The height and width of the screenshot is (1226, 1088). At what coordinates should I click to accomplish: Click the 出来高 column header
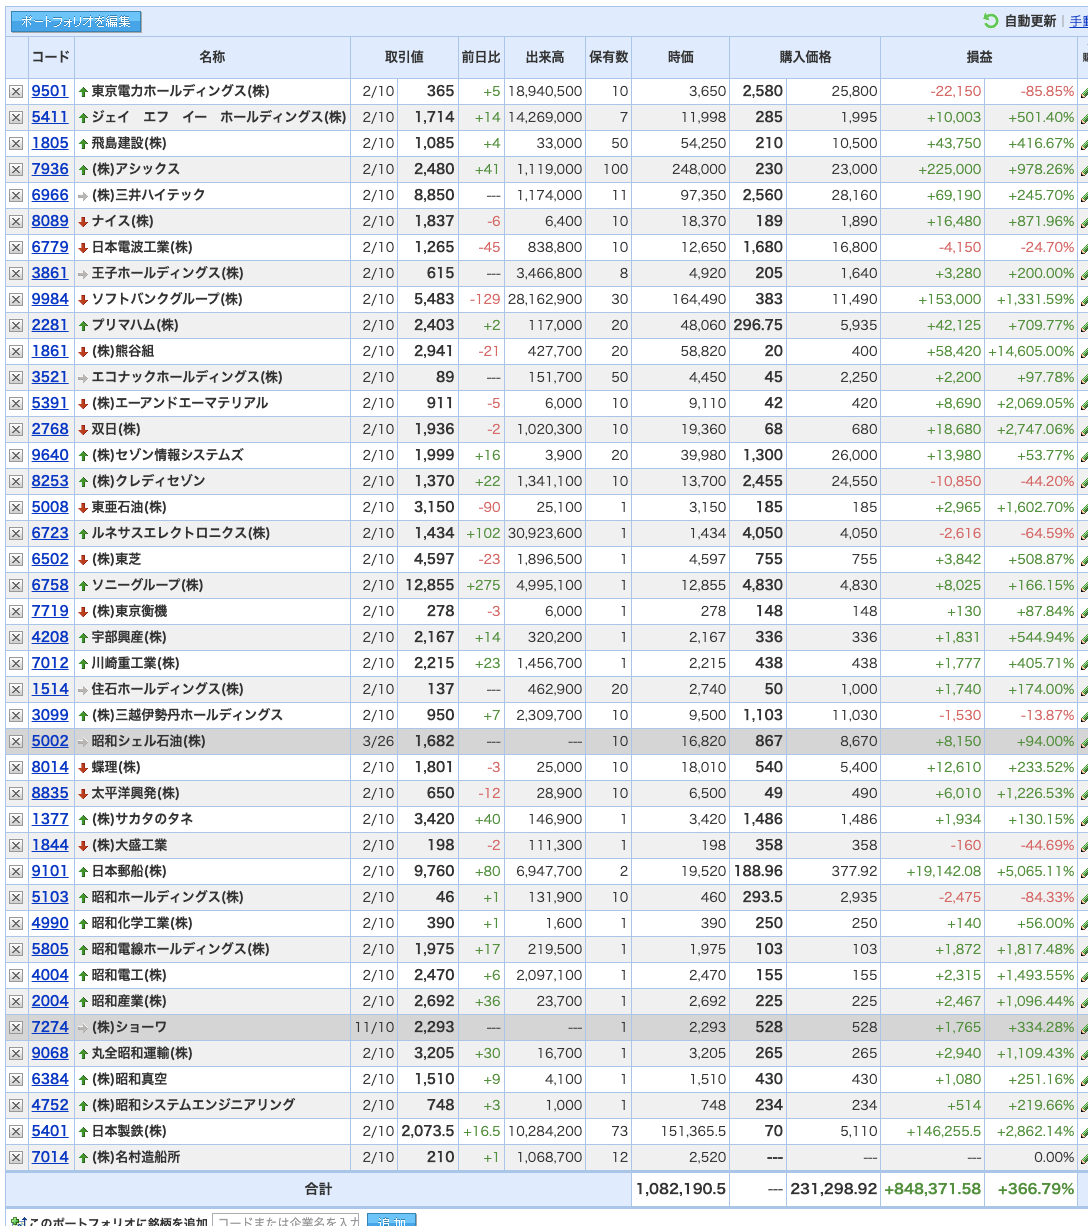tap(545, 57)
